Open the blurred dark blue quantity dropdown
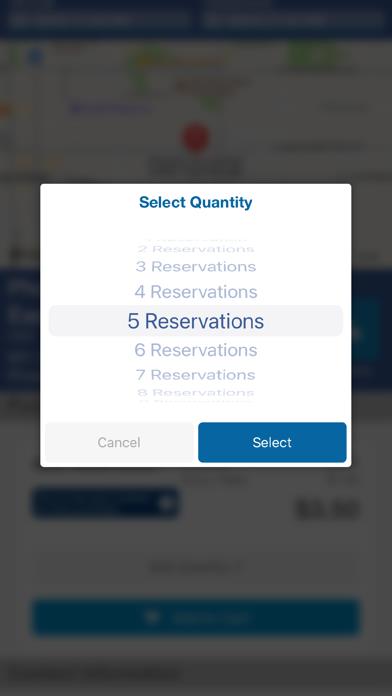Screen dimensions: 392x696 106,503
